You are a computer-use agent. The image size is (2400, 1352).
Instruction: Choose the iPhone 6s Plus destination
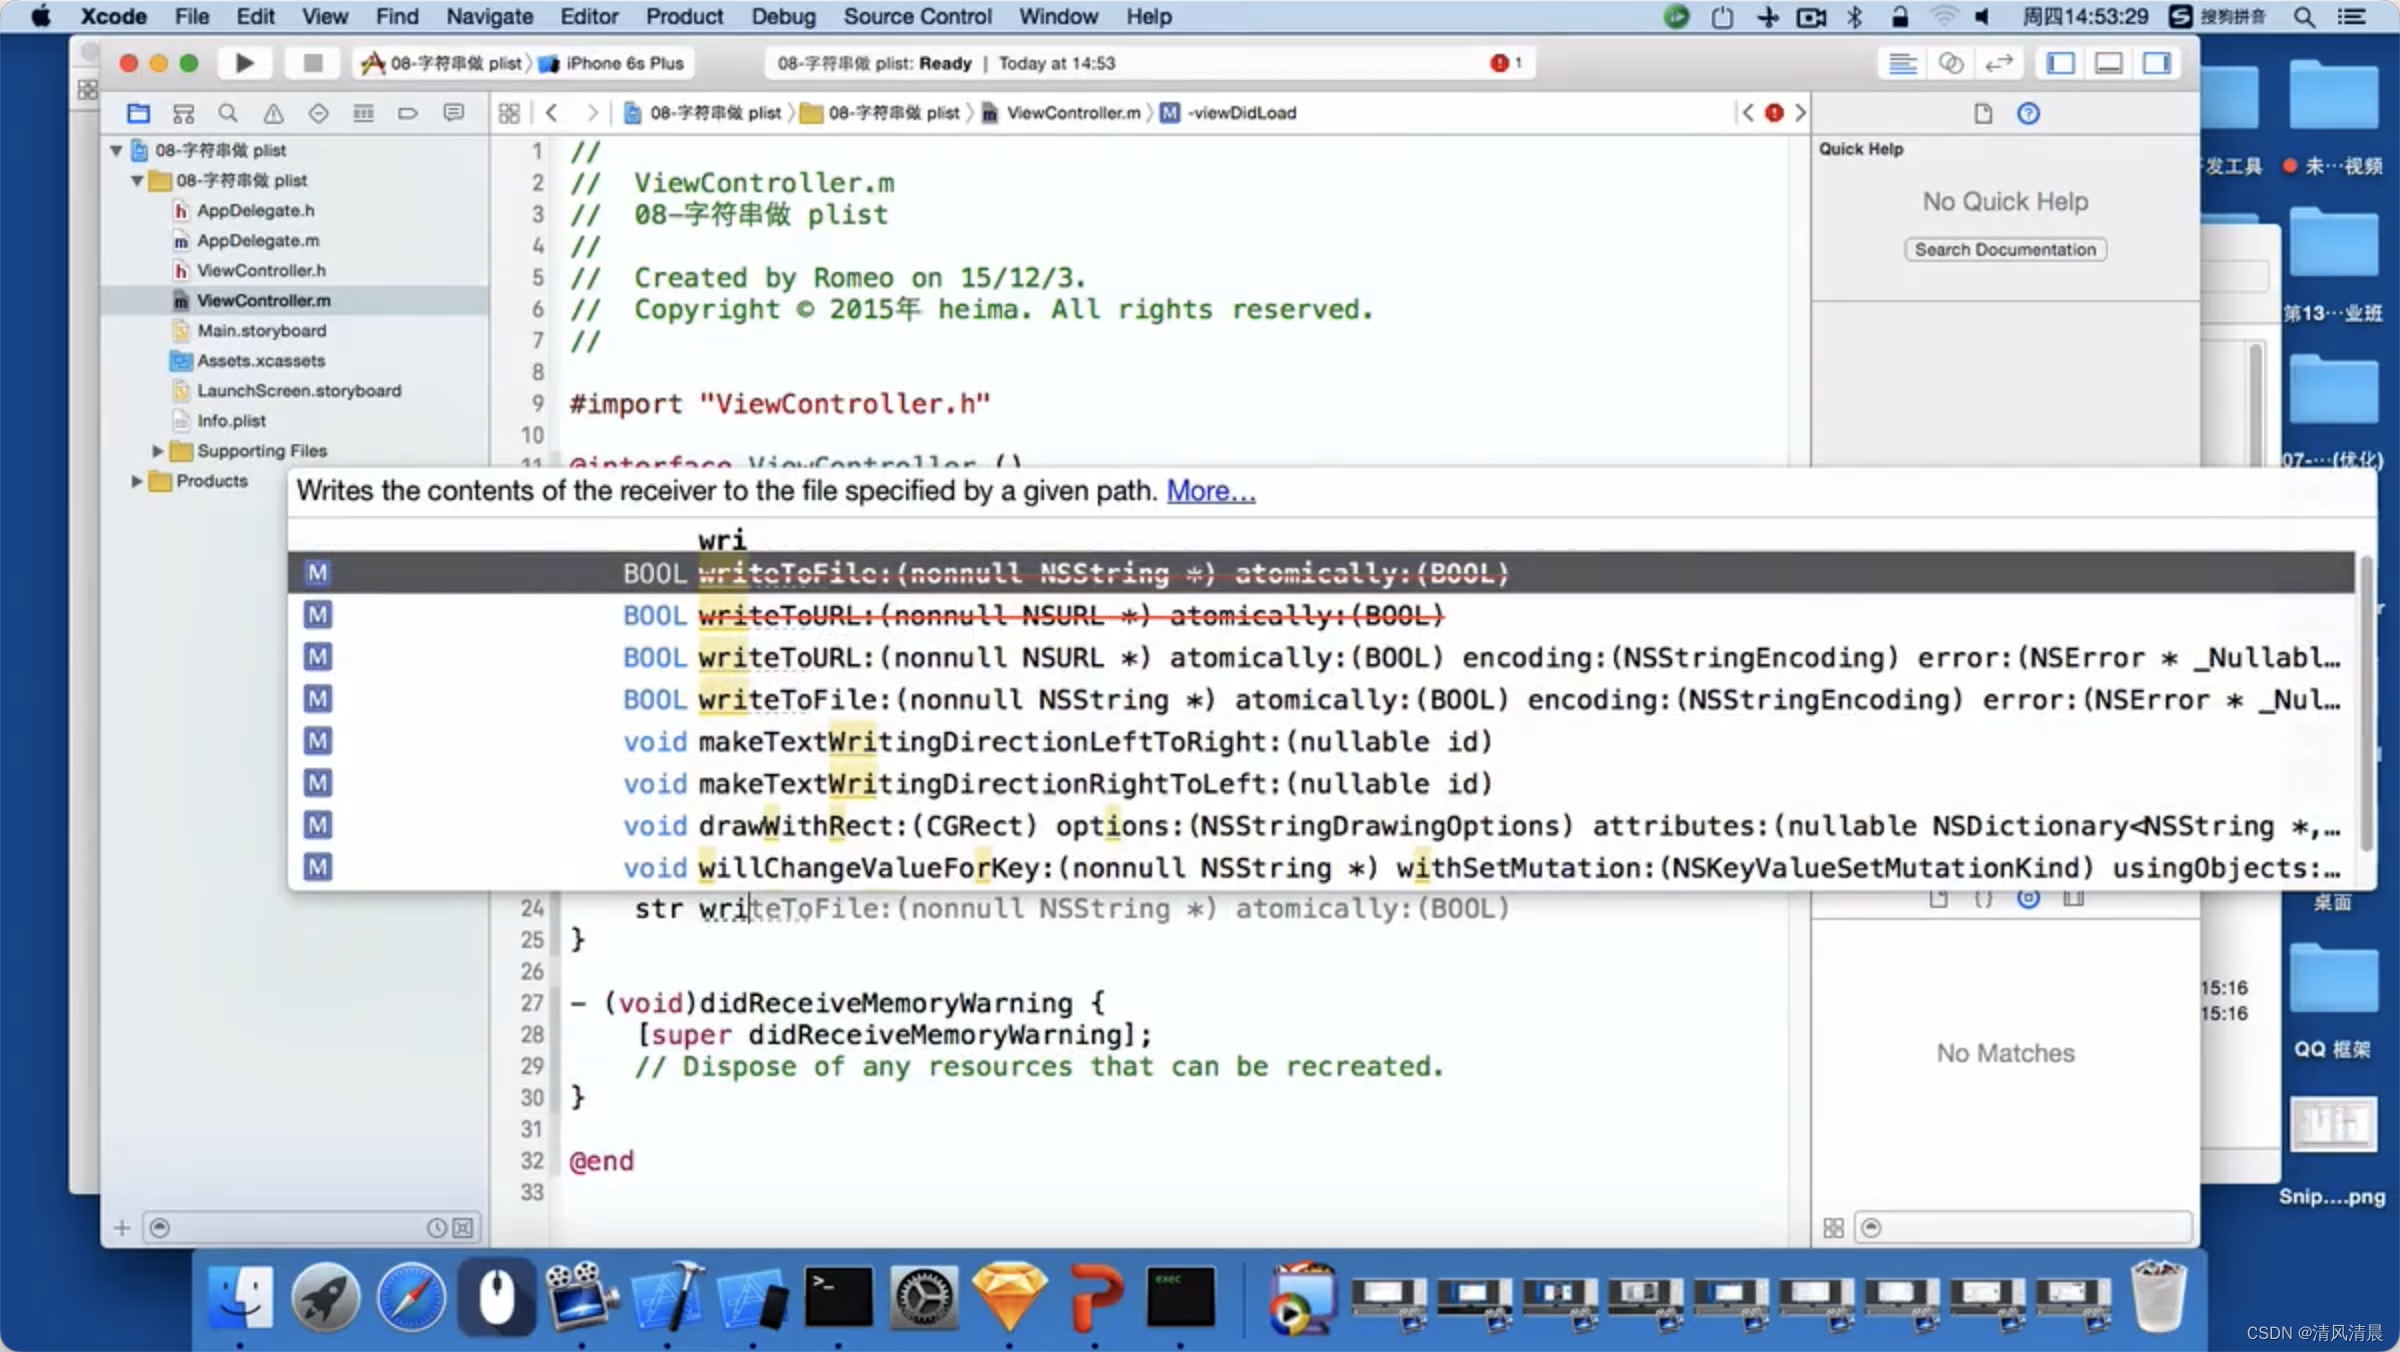(613, 63)
